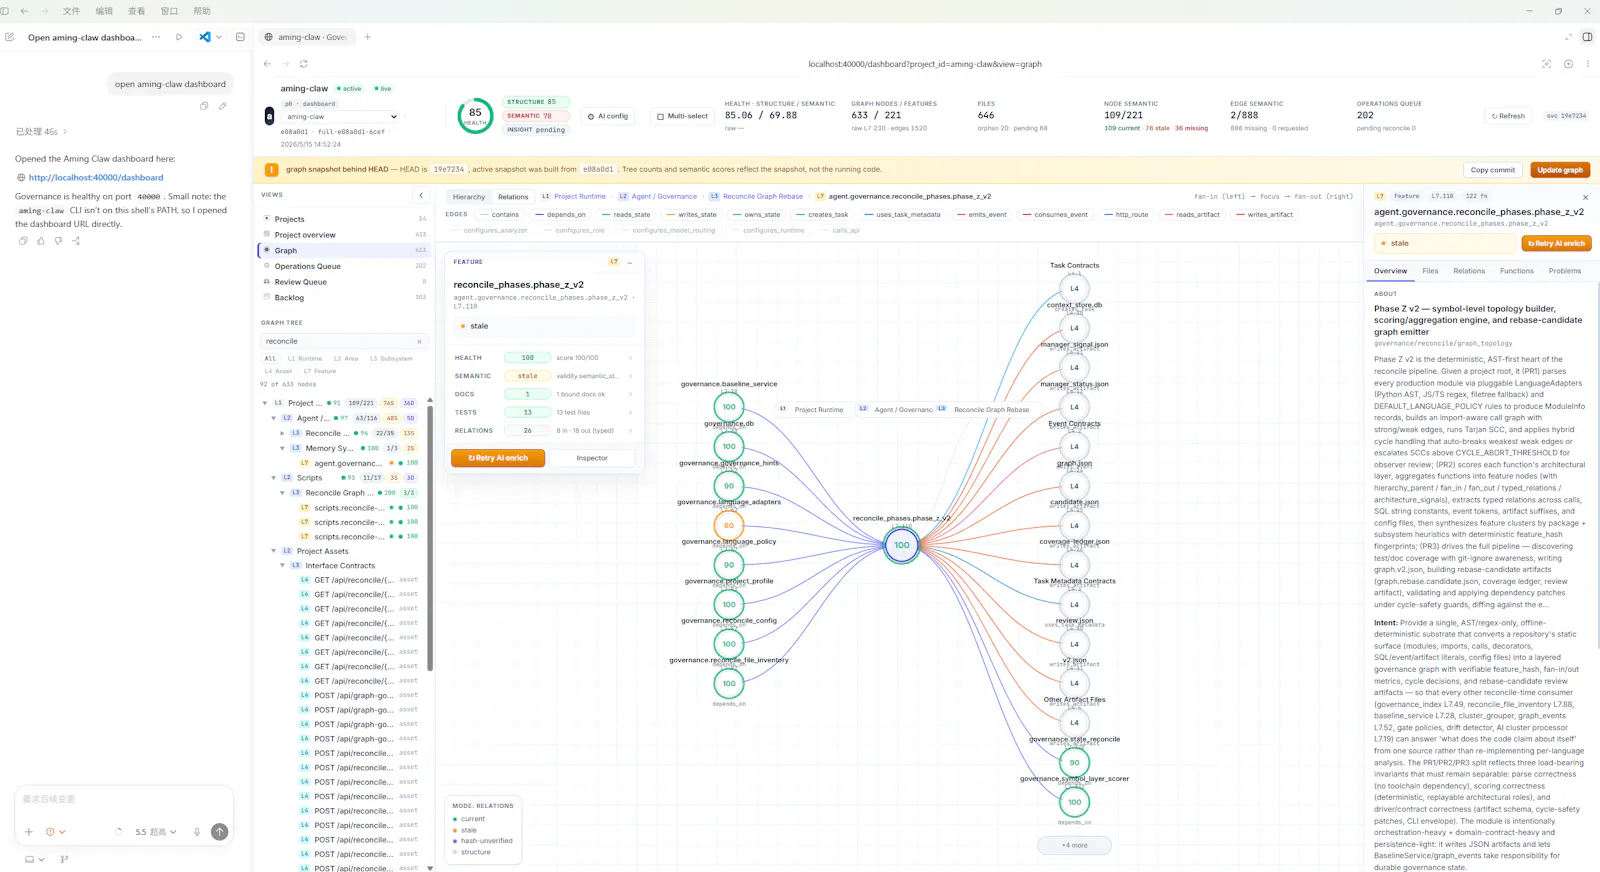This screenshot has height=872, width=1600.
Task: Switch to Hierarchy tab
Action: coord(468,197)
